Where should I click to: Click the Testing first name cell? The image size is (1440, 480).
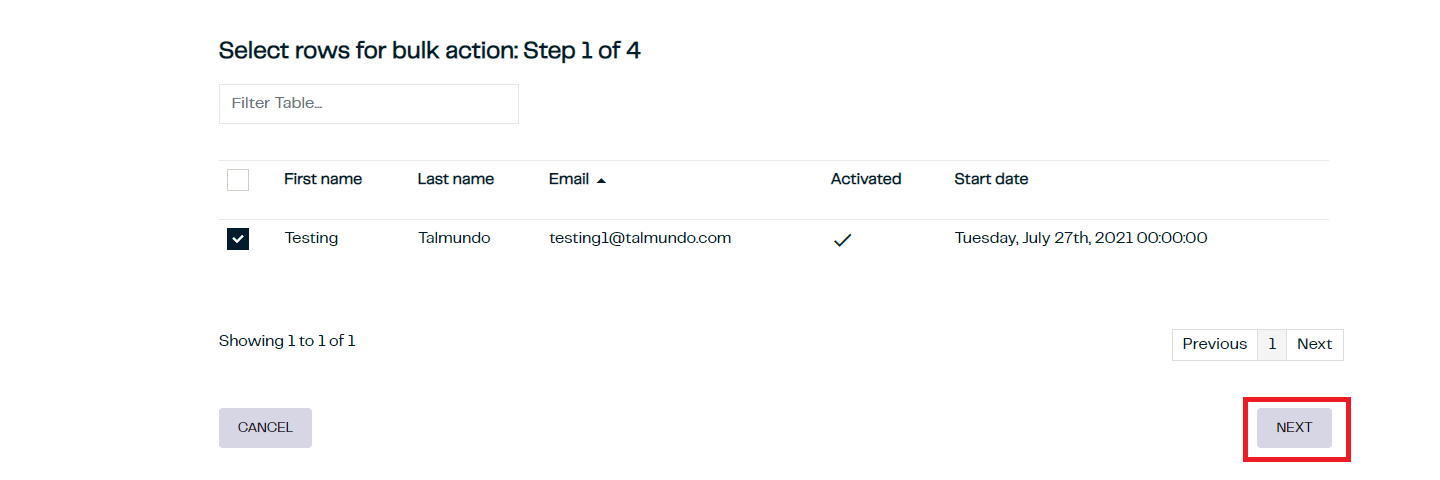click(311, 238)
